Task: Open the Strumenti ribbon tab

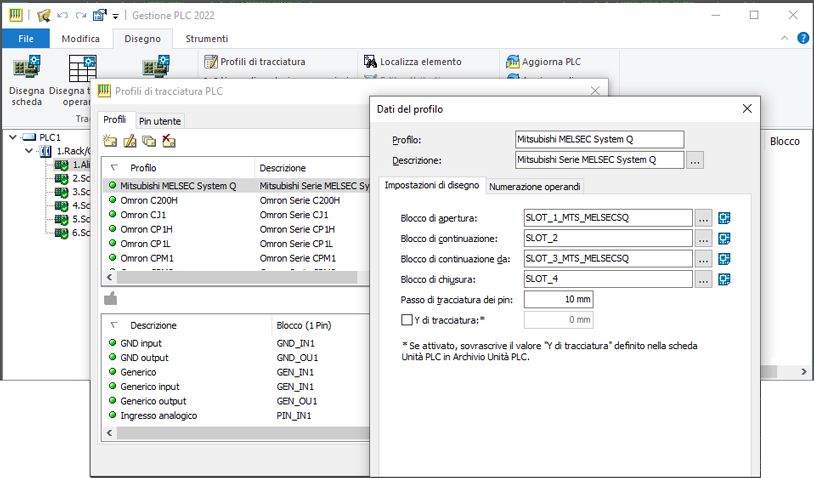Action: tap(207, 38)
